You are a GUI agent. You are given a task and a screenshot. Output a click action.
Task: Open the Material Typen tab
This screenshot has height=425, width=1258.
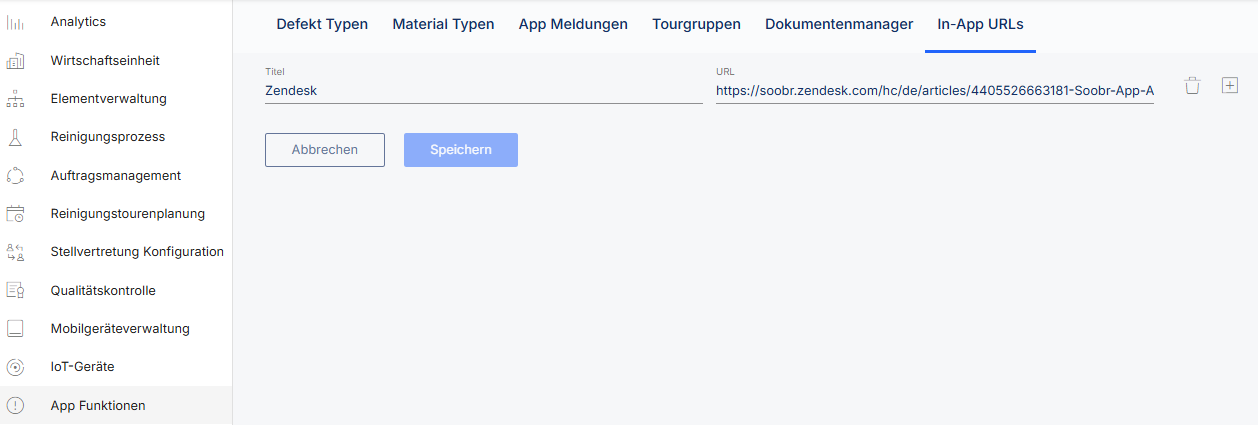pyautogui.click(x=443, y=24)
